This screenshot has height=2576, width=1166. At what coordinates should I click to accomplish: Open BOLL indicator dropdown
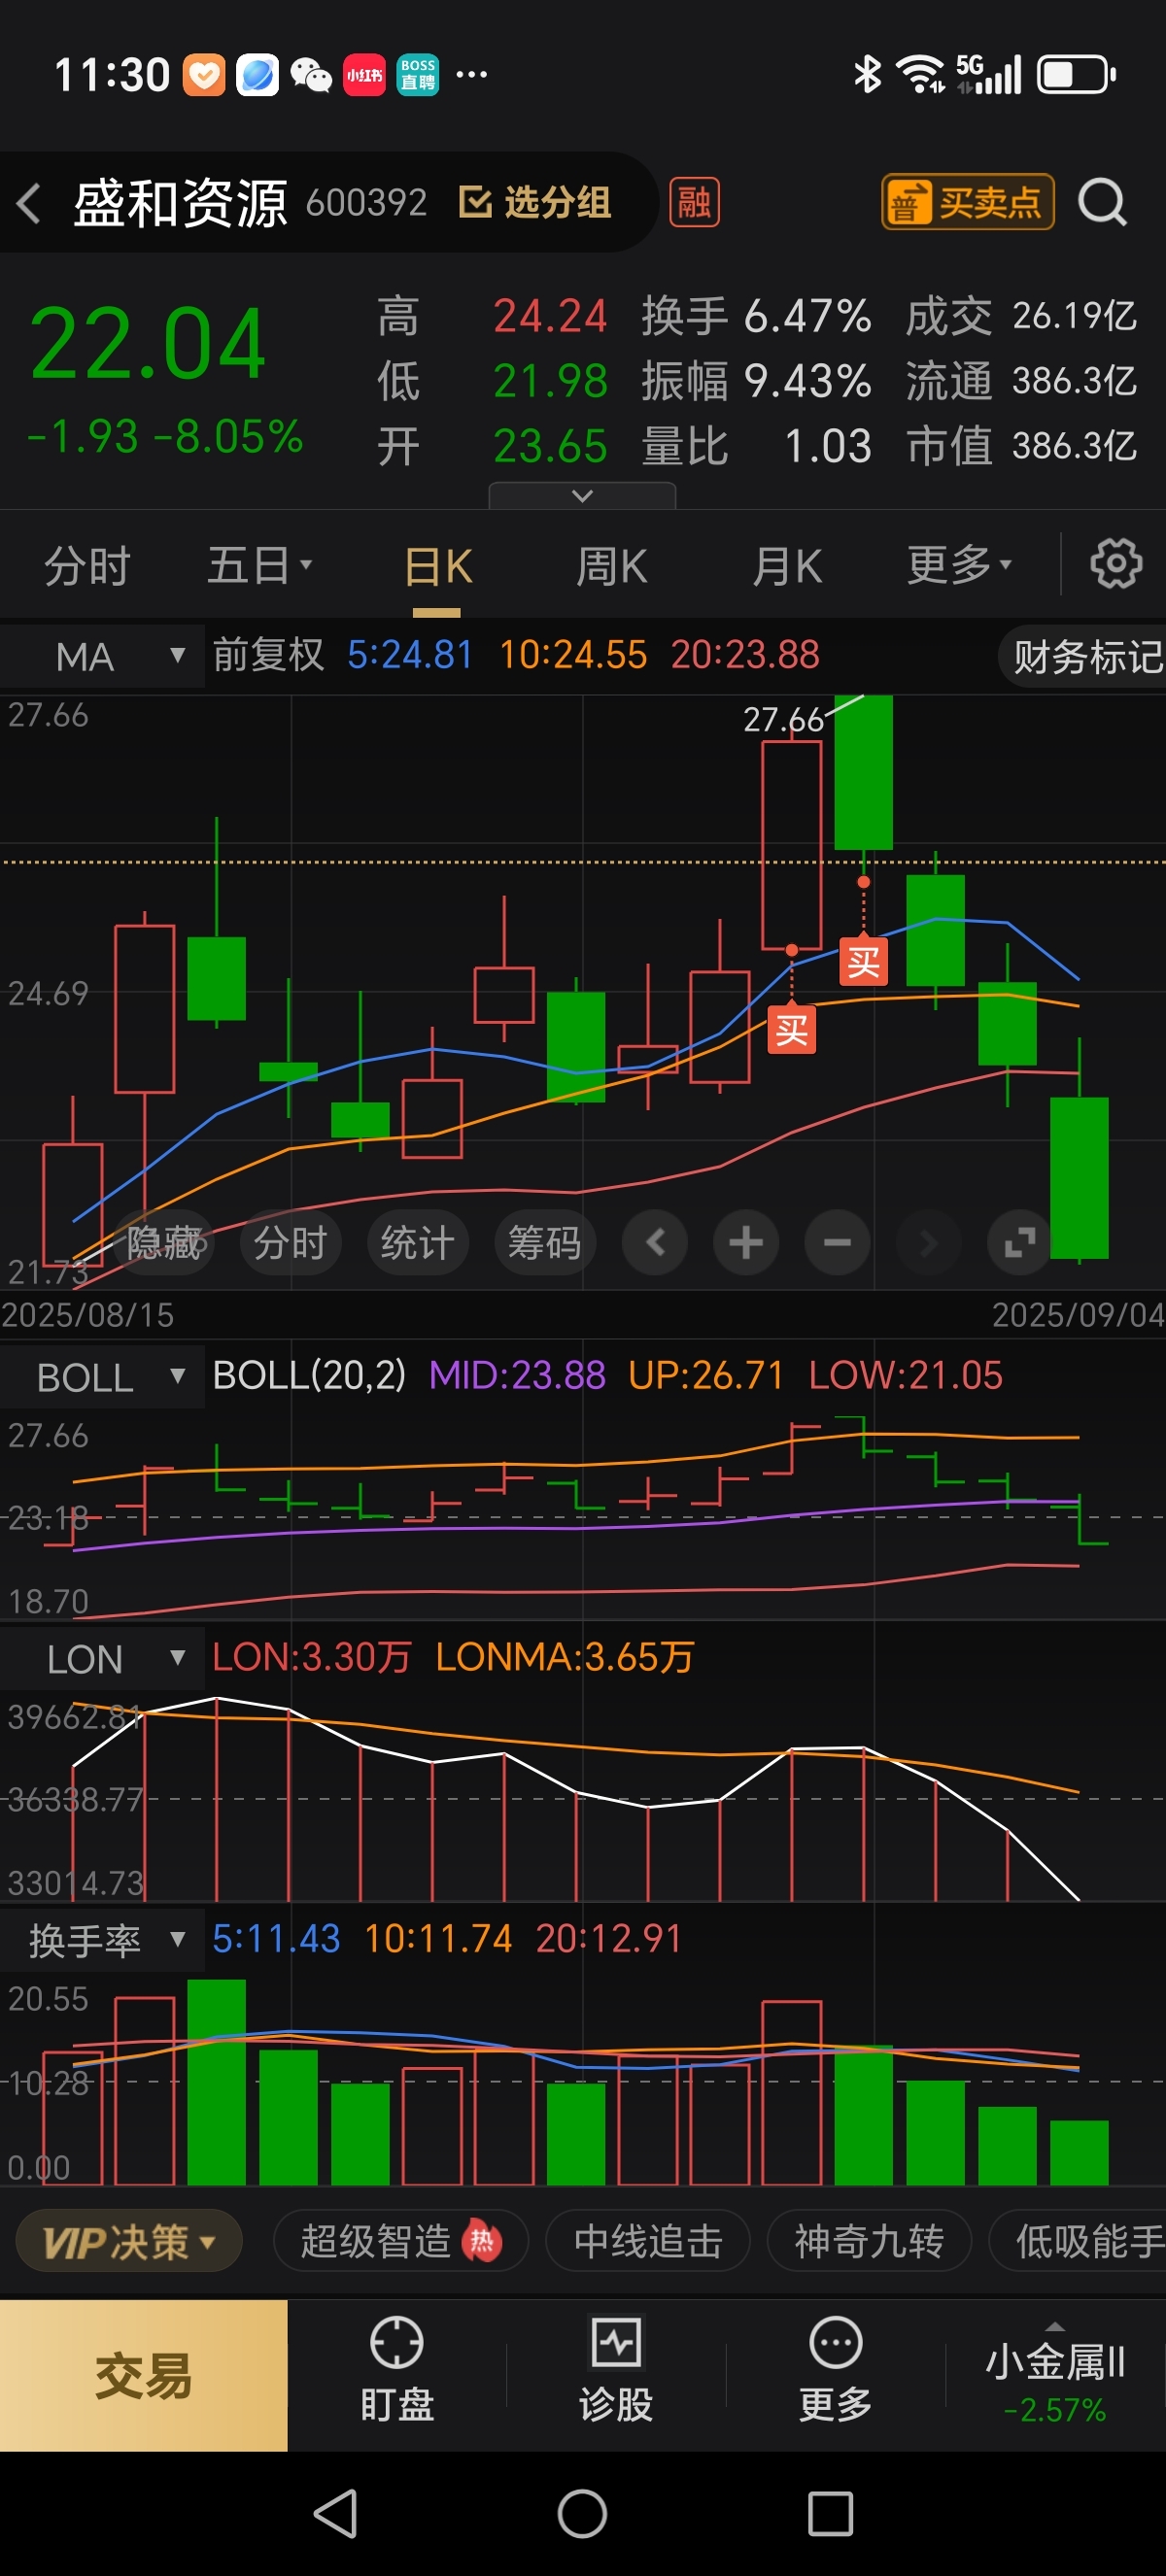click(x=102, y=1377)
